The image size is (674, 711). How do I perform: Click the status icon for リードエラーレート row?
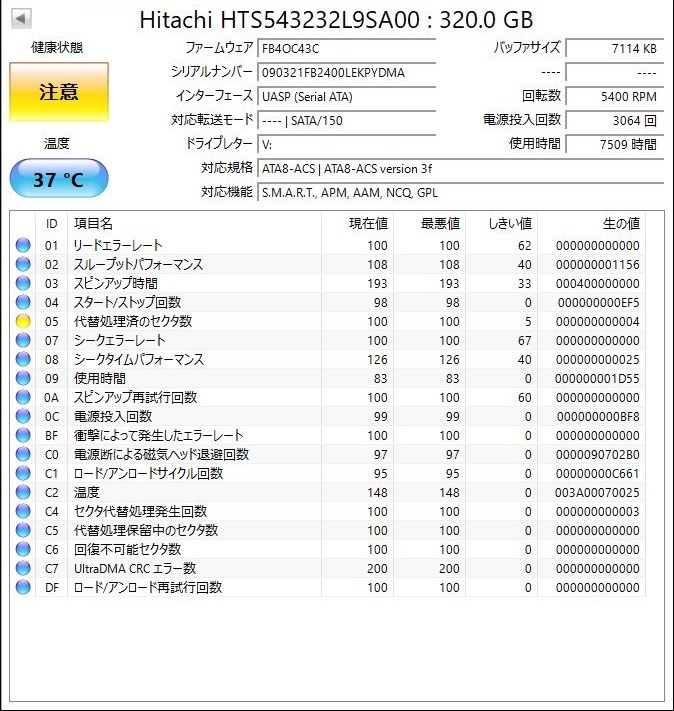[23, 245]
